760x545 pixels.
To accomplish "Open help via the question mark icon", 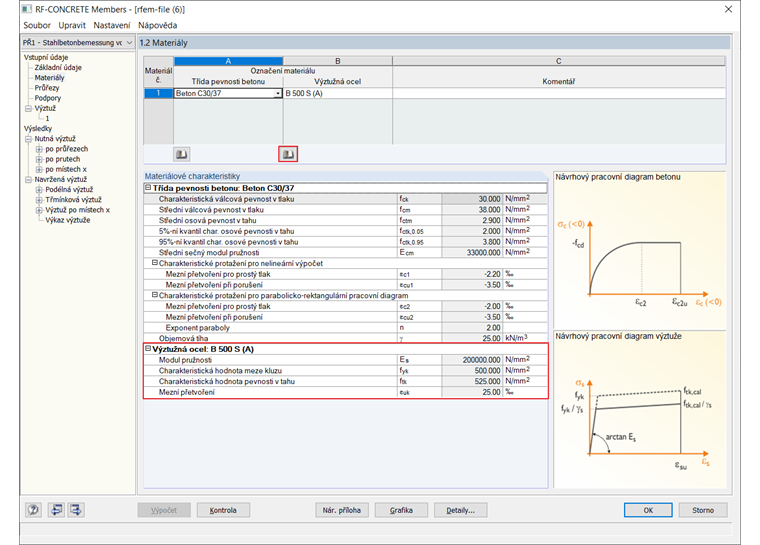I will point(33,510).
